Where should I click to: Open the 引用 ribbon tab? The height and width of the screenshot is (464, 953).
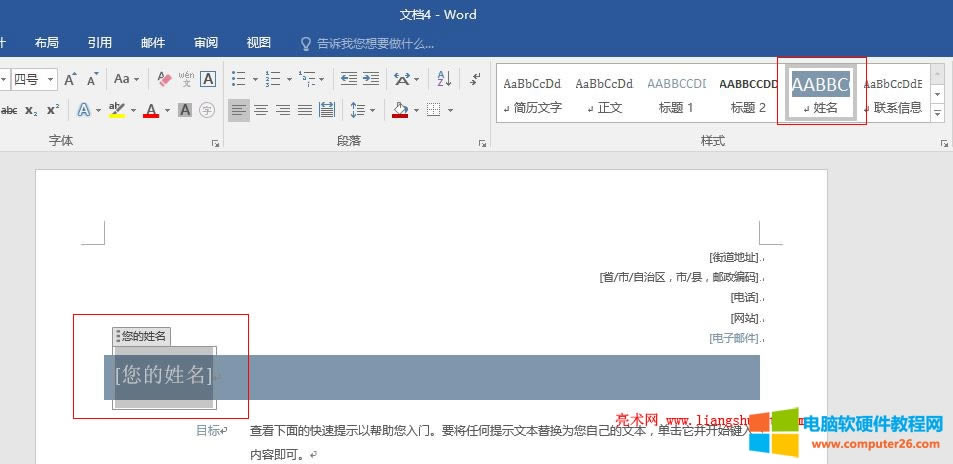pyautogui.click(x=99, y=43)
